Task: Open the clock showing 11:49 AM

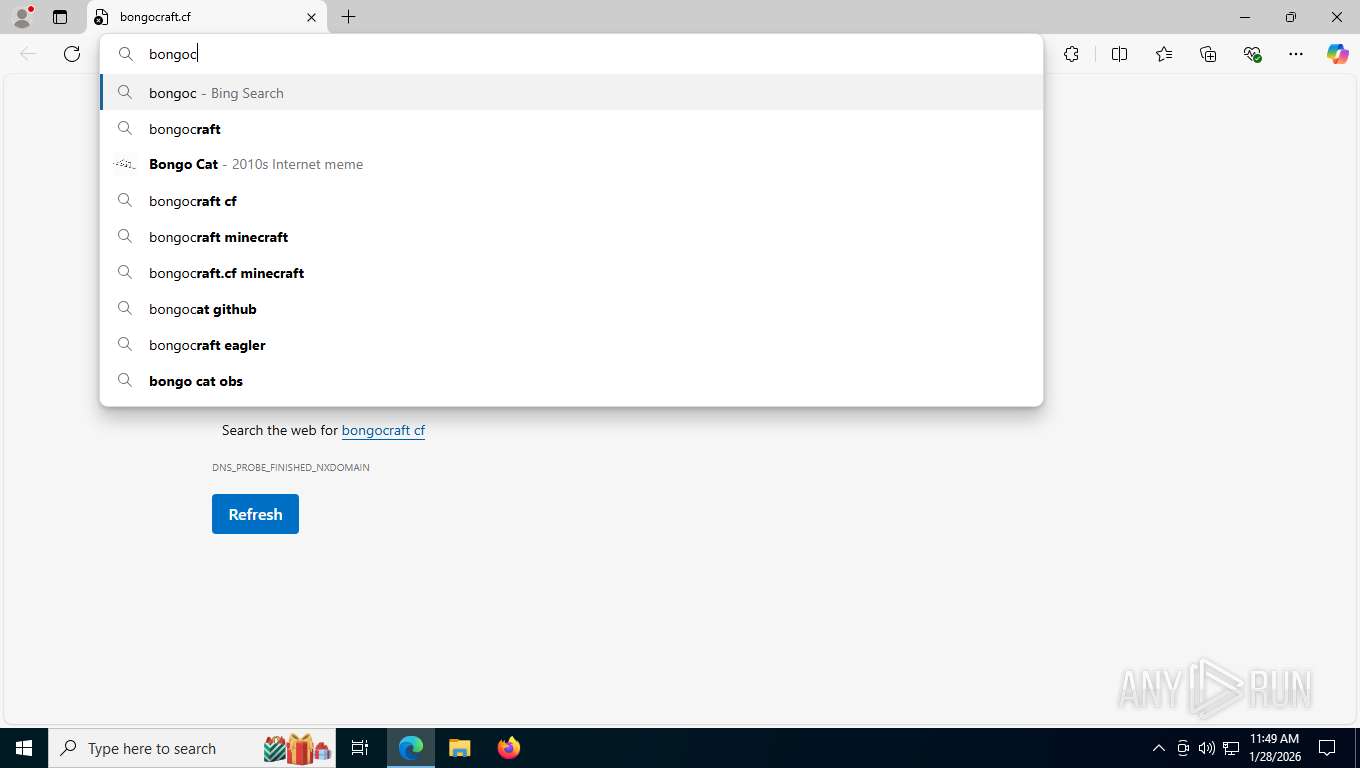Action: [1274, 748]
